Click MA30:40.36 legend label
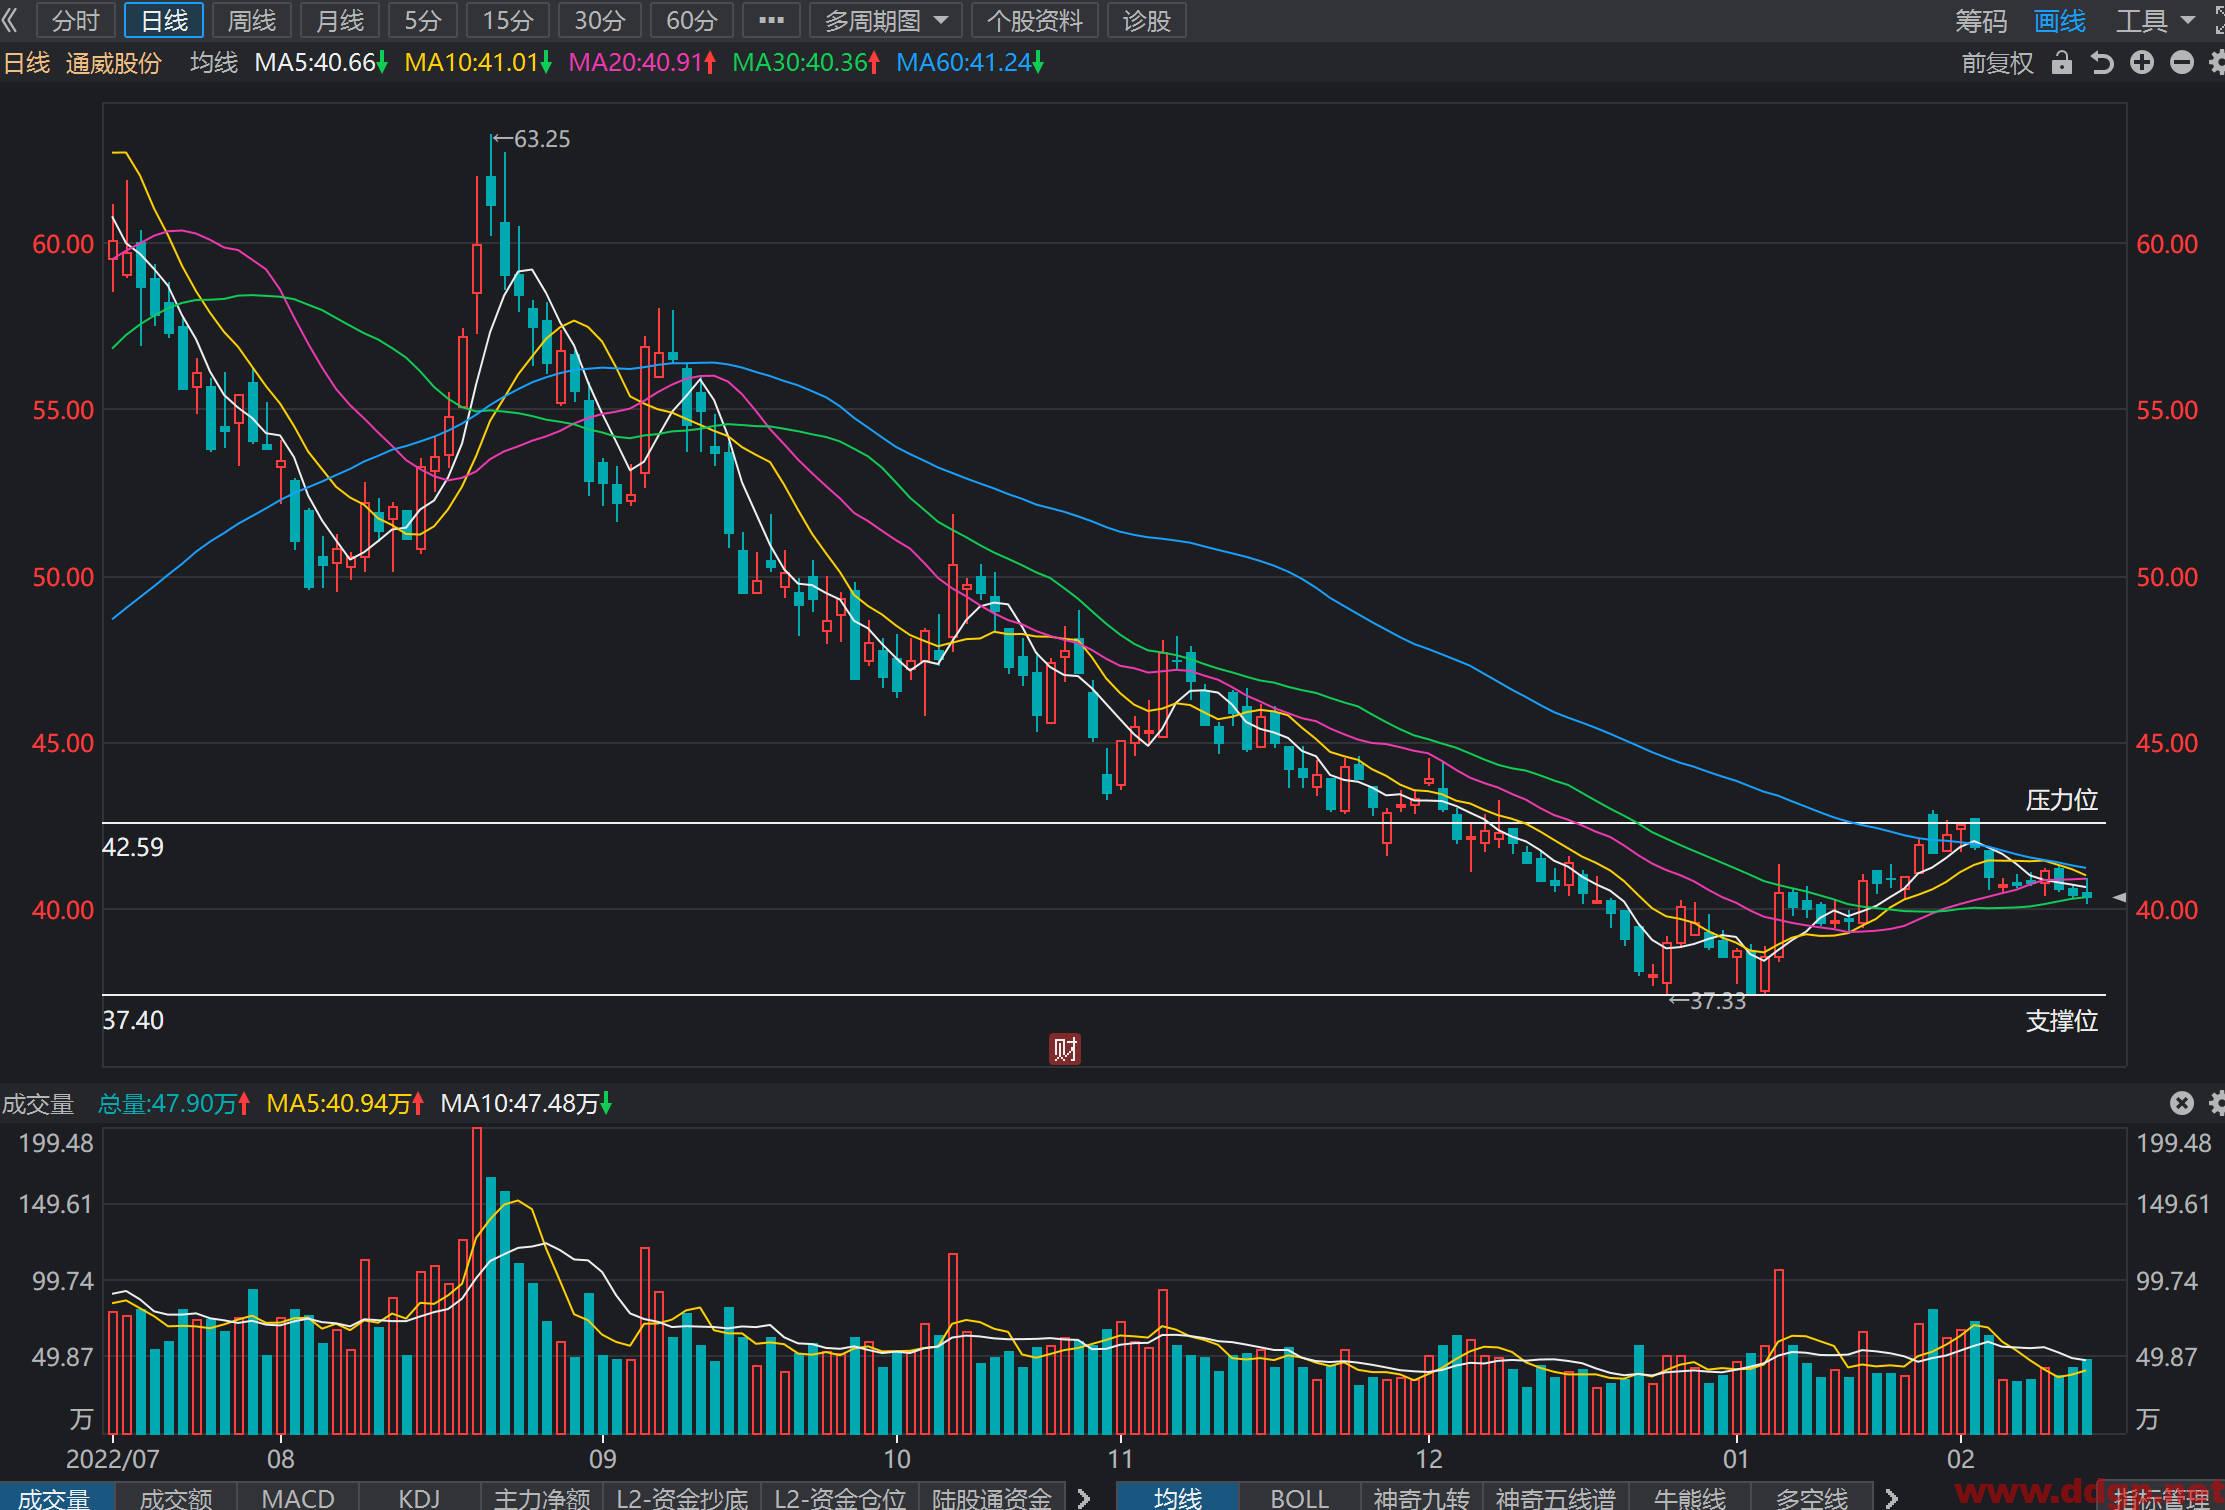This screenshot has height=1510, width=2225. pos(806,63)
